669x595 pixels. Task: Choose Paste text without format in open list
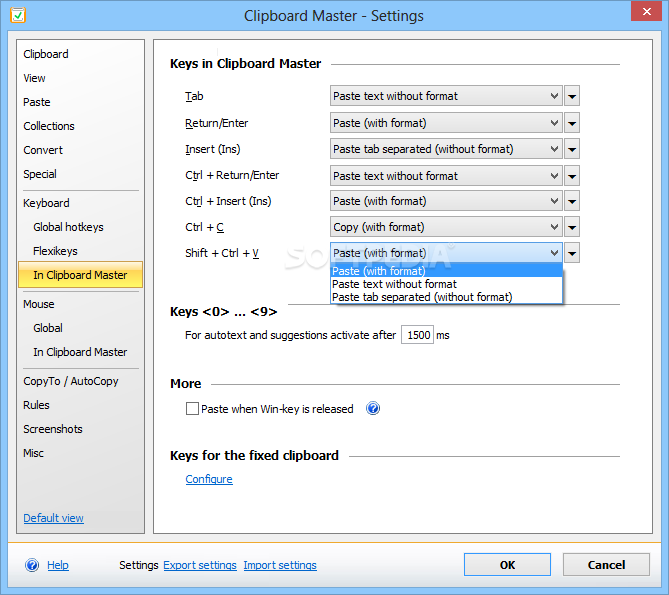point(446,284)
